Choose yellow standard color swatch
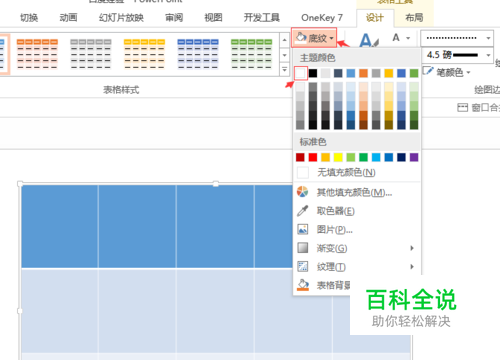This screenshot has width=500, height=360. 338,157
